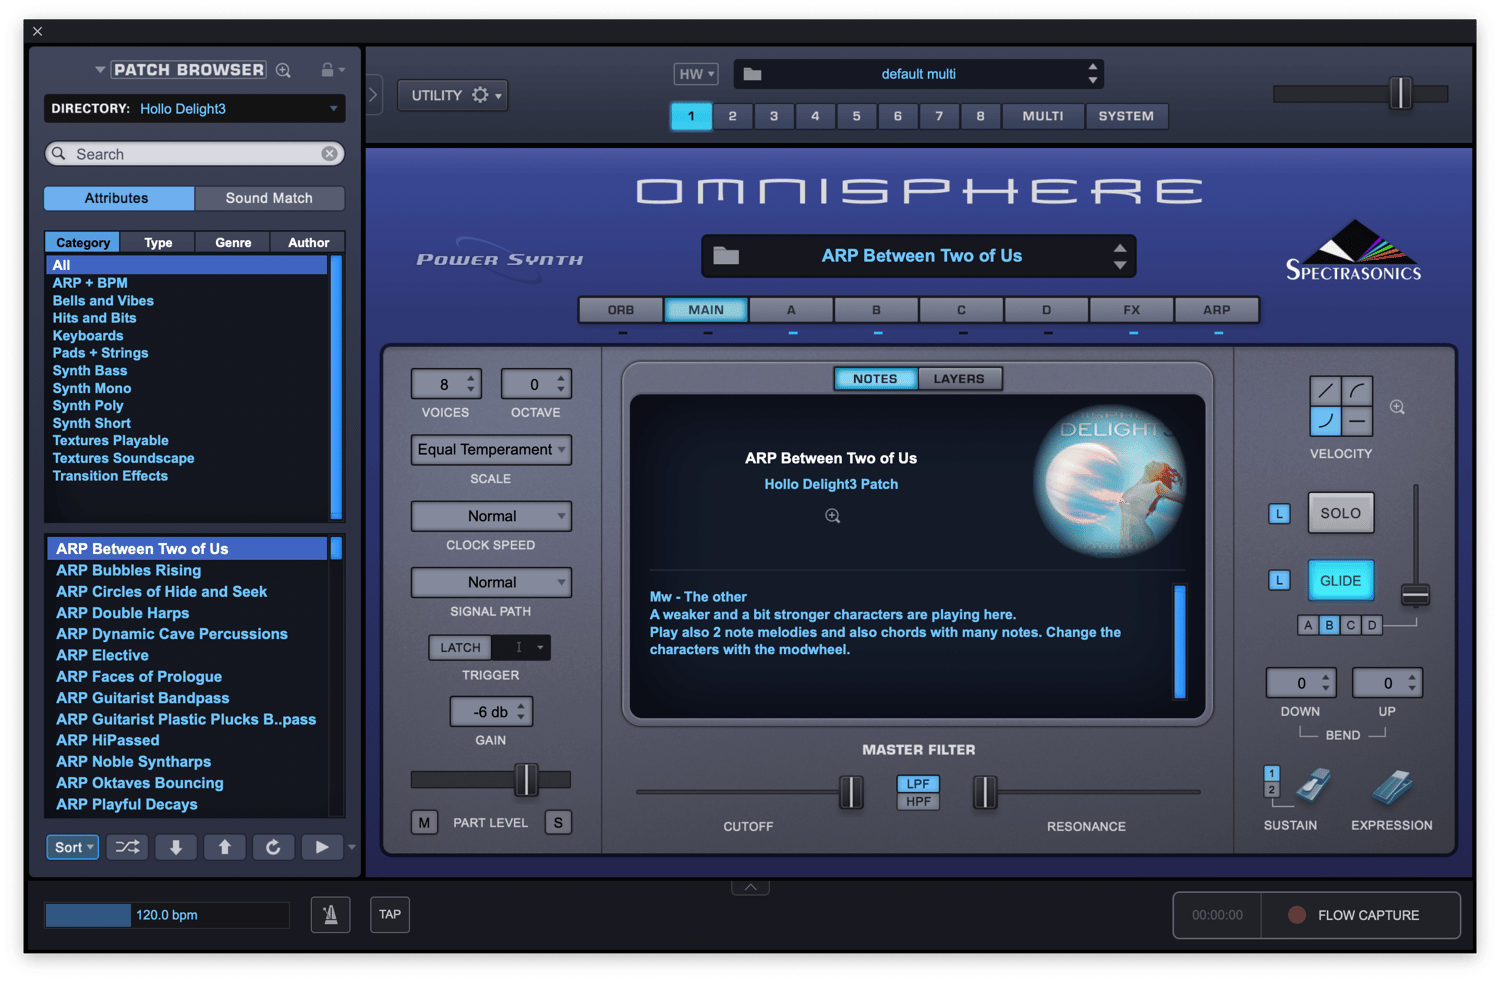Viewport: 1500px width, 981px height.
Task: Select the Genre attribute tab
Action: (233, 242)
